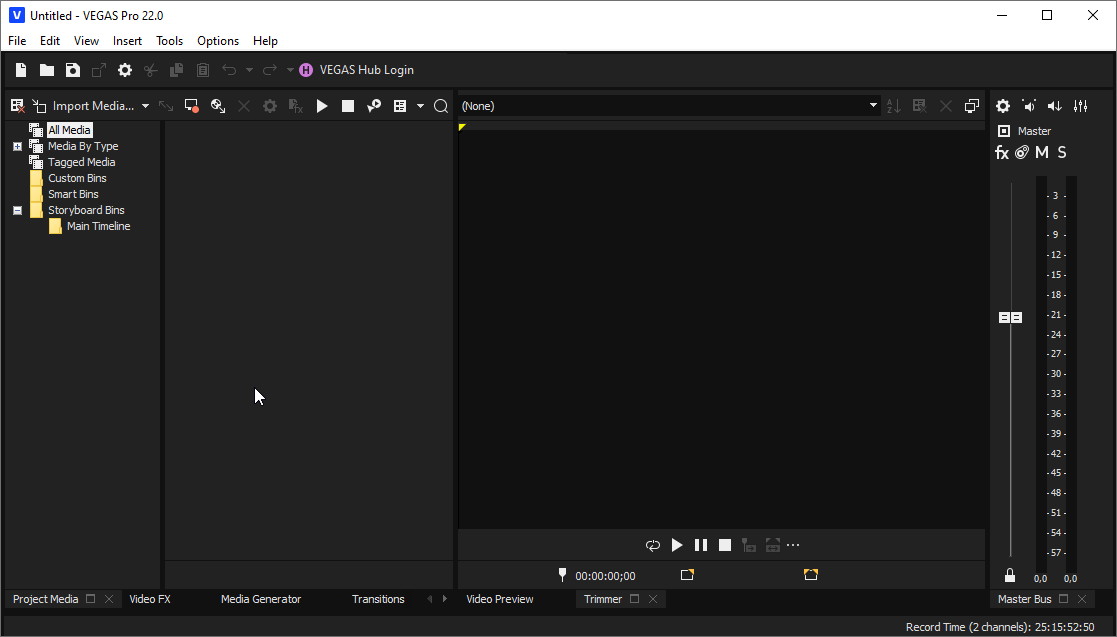Play in the Trimmer transport bar
The image size is (1117, 637).
(x=677, y=546)
